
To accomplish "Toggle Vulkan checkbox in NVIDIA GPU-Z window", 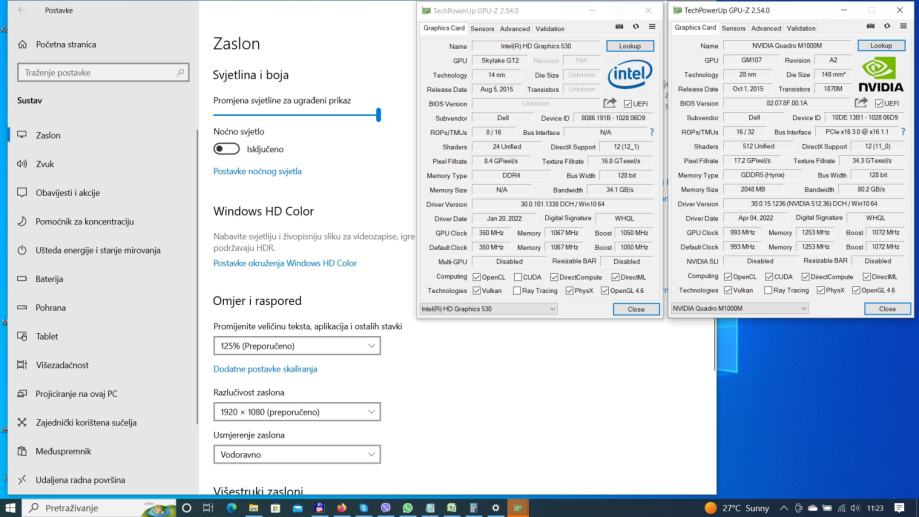I will pyautogui.click(x=728, y=290).
